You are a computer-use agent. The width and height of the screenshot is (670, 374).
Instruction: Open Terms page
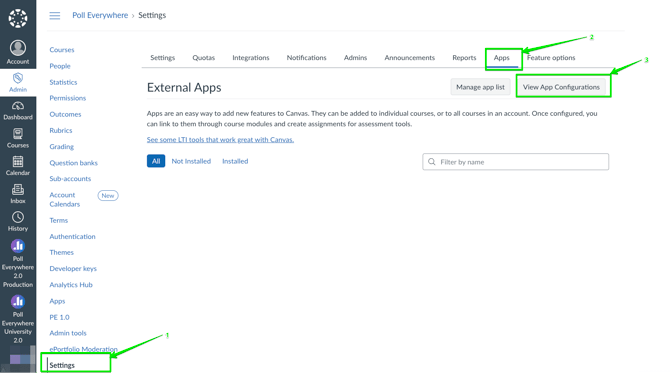(59, 221)
